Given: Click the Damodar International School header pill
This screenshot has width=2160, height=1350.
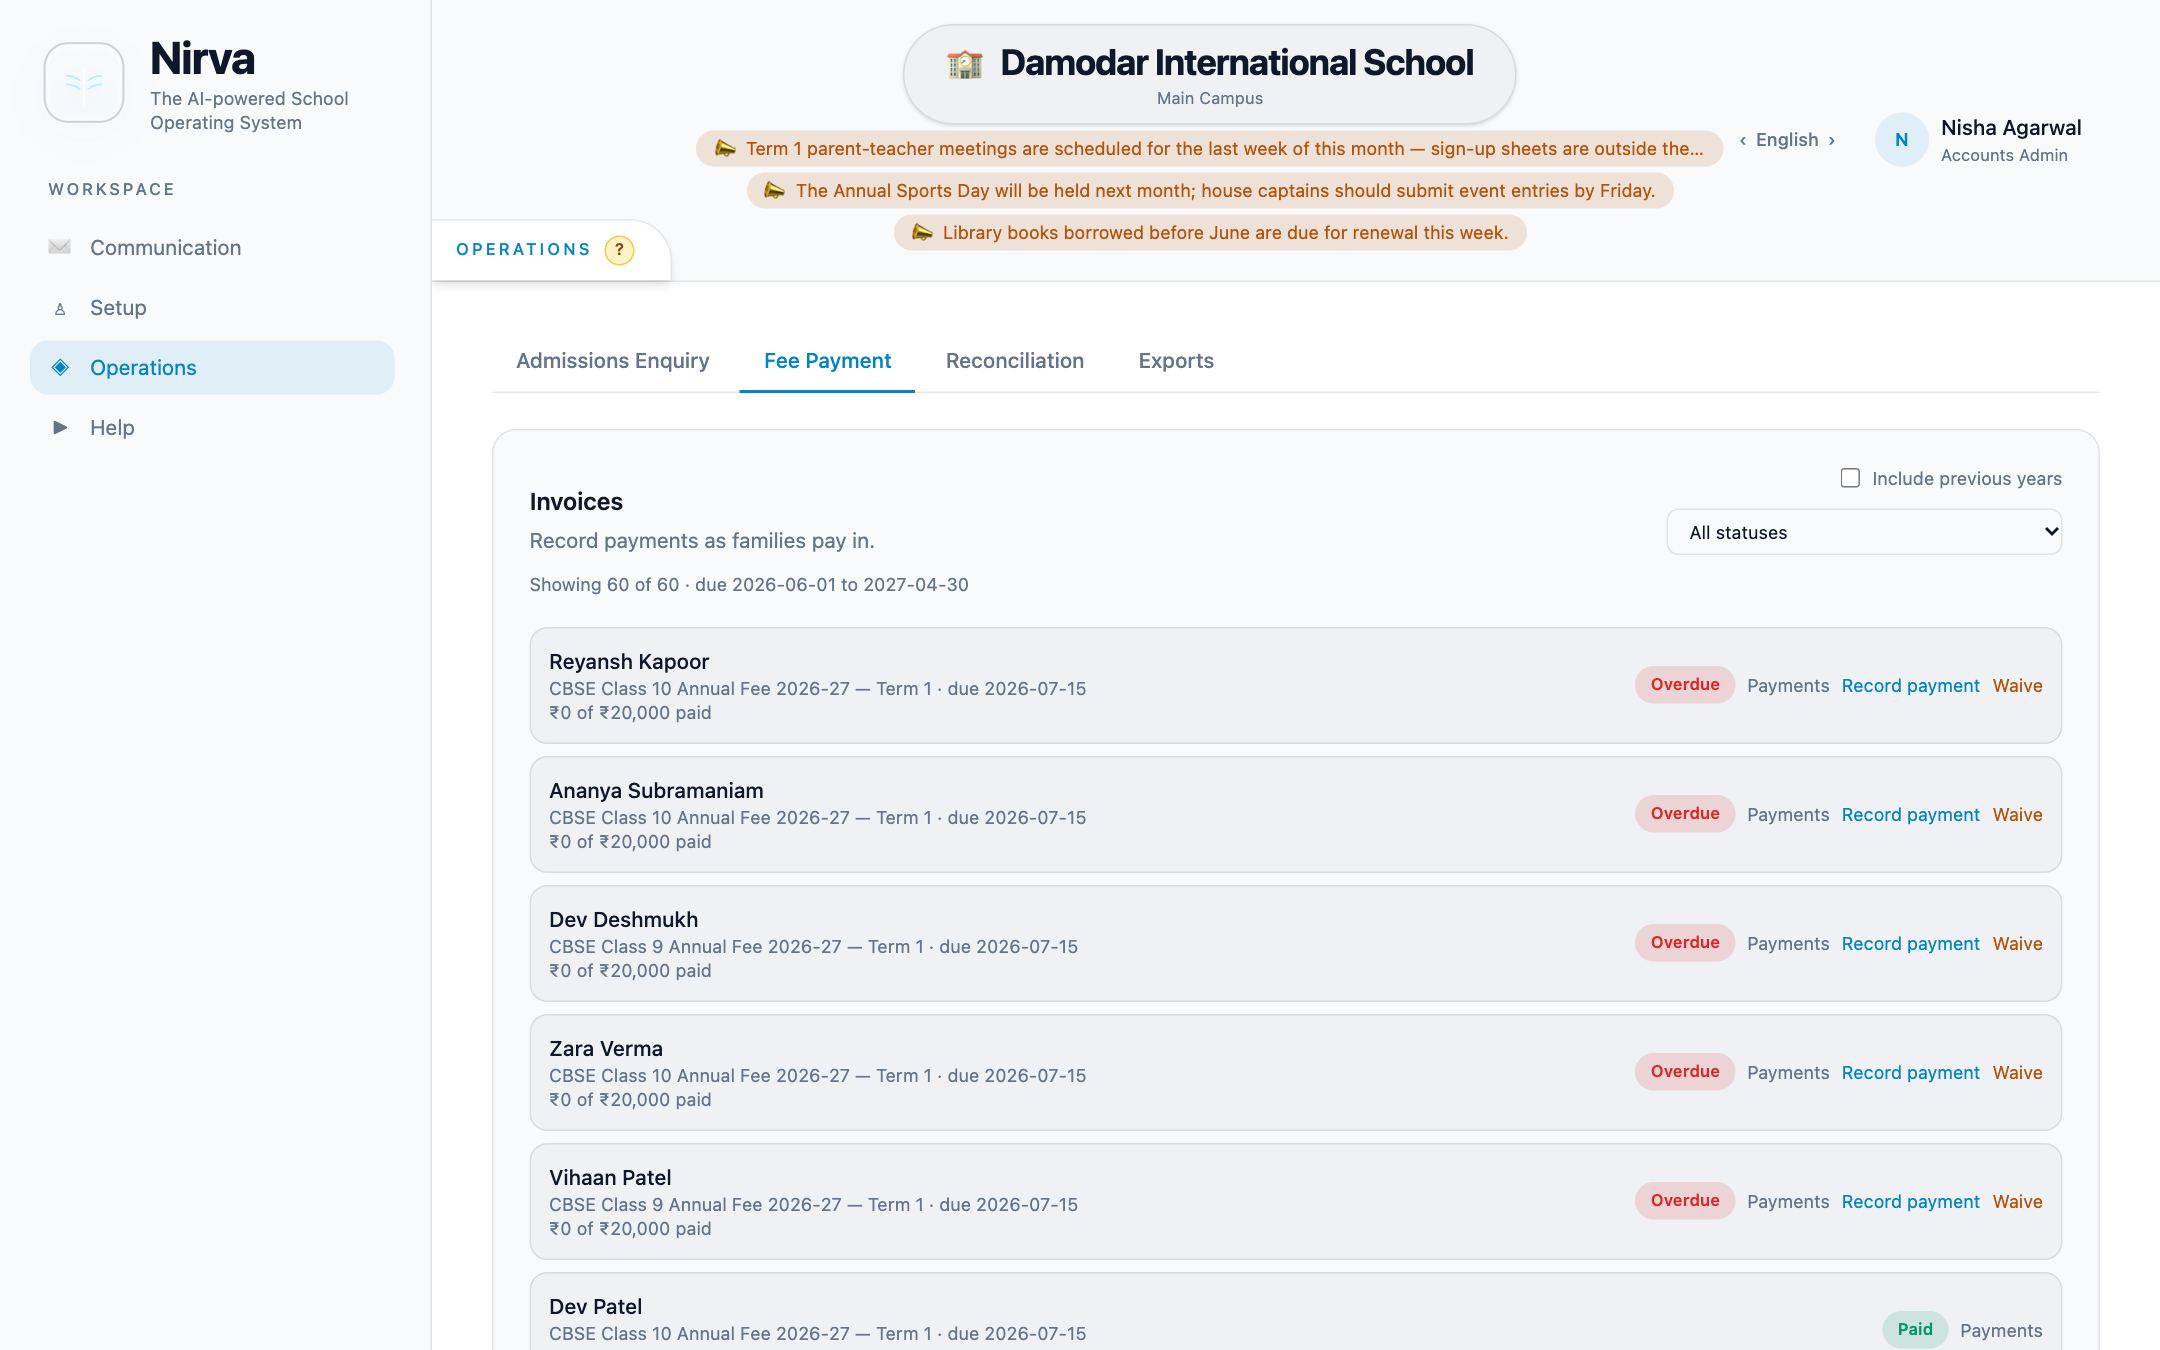Looking at the screenshot, I should tap(1209, 75).
